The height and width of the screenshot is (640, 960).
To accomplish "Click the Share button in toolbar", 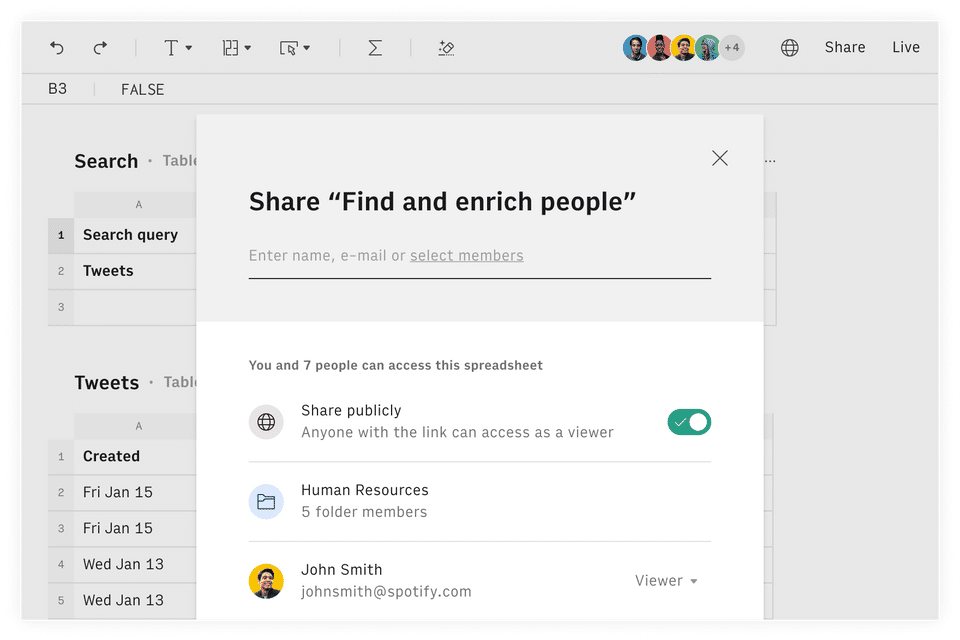I will 845,47.
